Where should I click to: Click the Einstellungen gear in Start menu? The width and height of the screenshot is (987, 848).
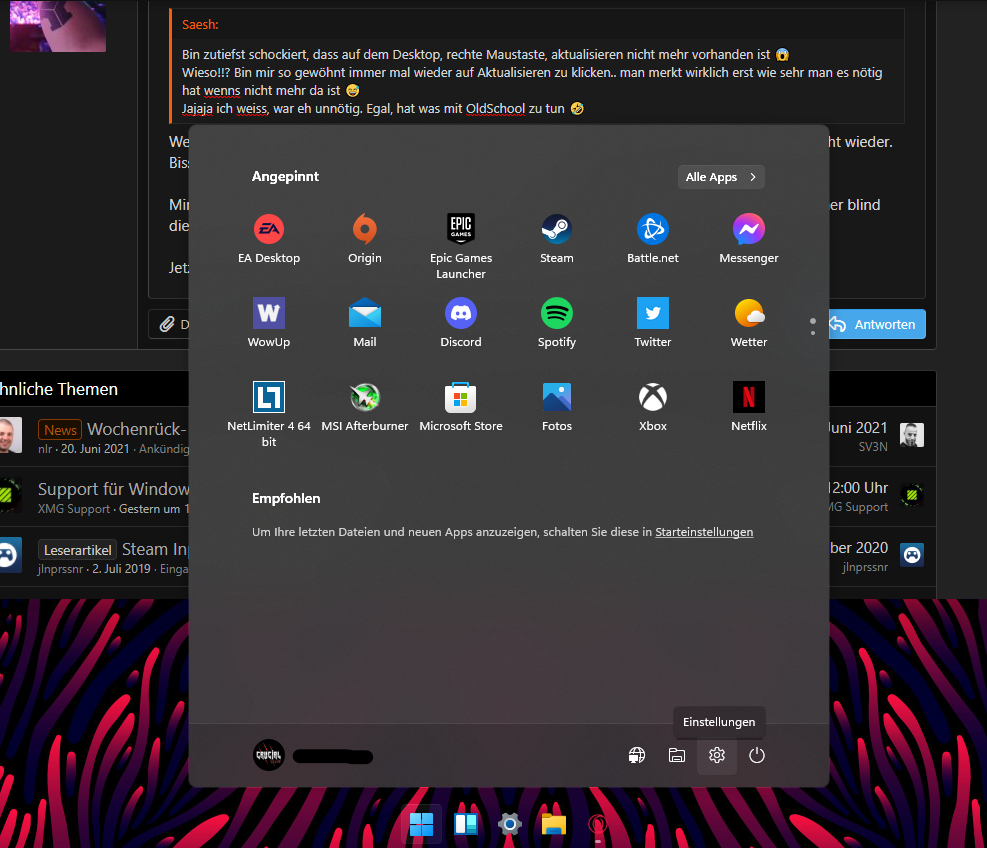click(717, 755)
